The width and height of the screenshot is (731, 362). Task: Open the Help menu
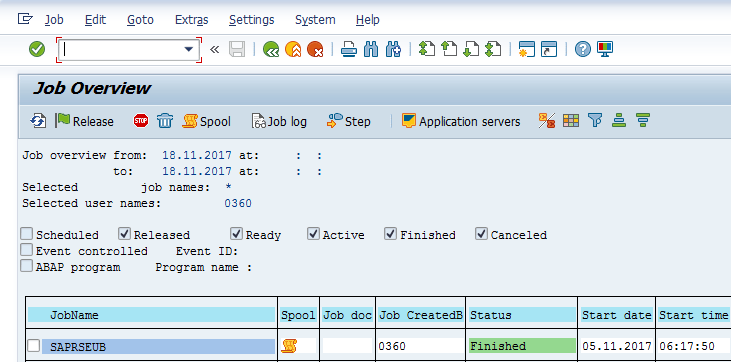point(367,20)
